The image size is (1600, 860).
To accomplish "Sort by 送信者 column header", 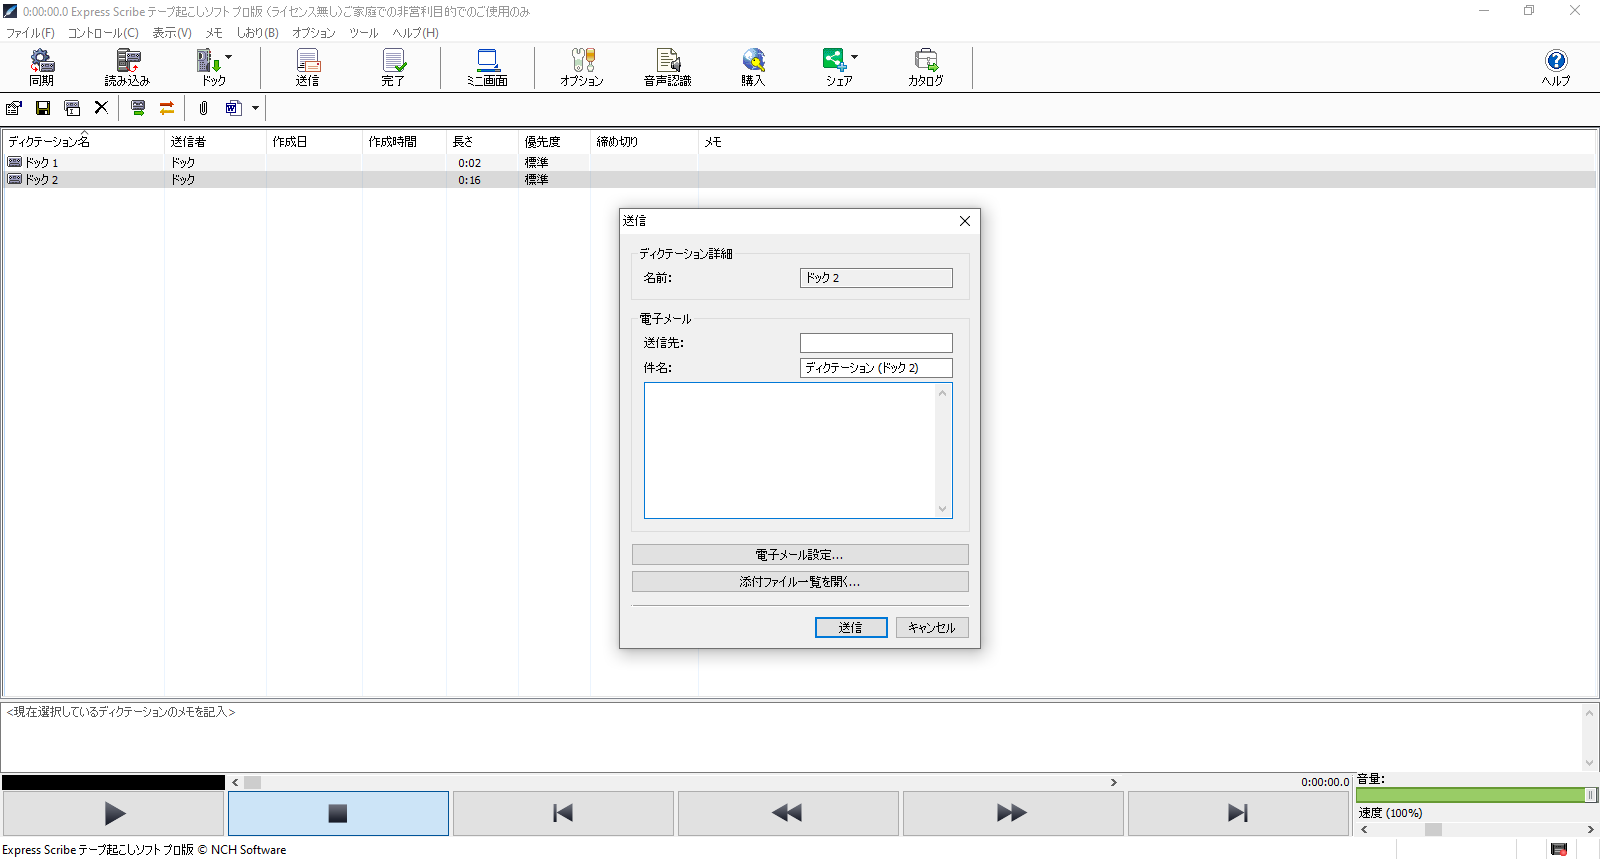I will (x=216, y=142).
